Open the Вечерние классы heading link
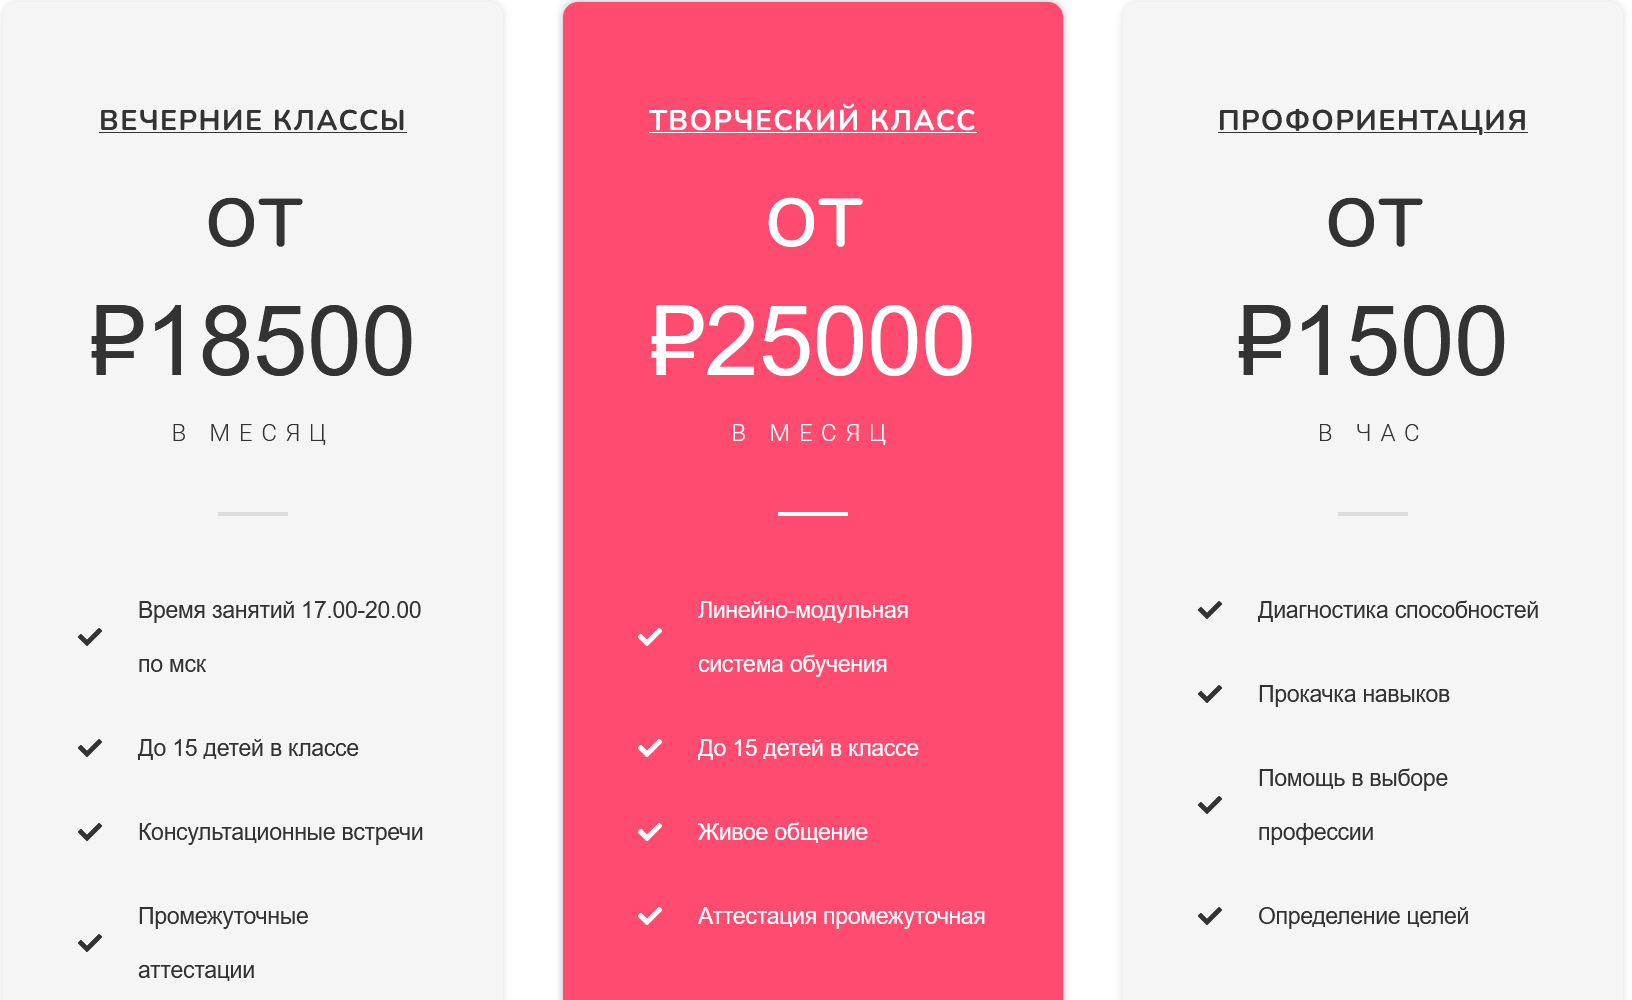The width and height of the screenshot is (1632, 1000). point(252,120)
